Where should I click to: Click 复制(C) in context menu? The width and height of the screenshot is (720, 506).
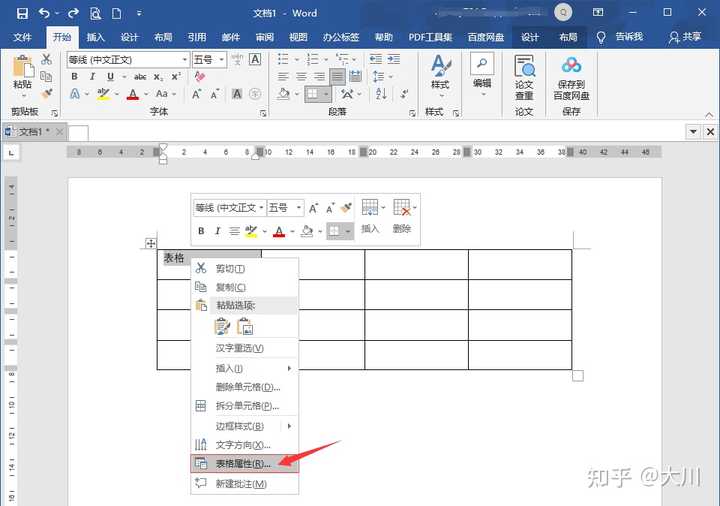[245, 287]
